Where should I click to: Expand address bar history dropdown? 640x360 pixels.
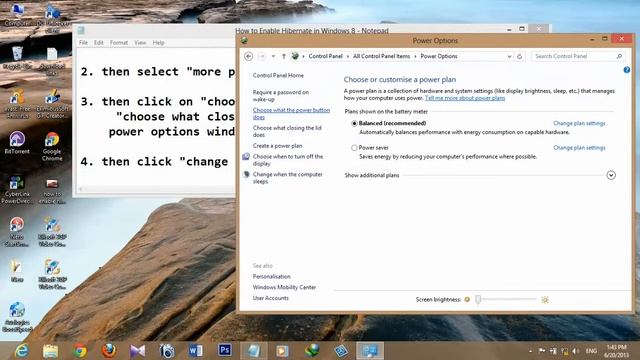[509, 56]
